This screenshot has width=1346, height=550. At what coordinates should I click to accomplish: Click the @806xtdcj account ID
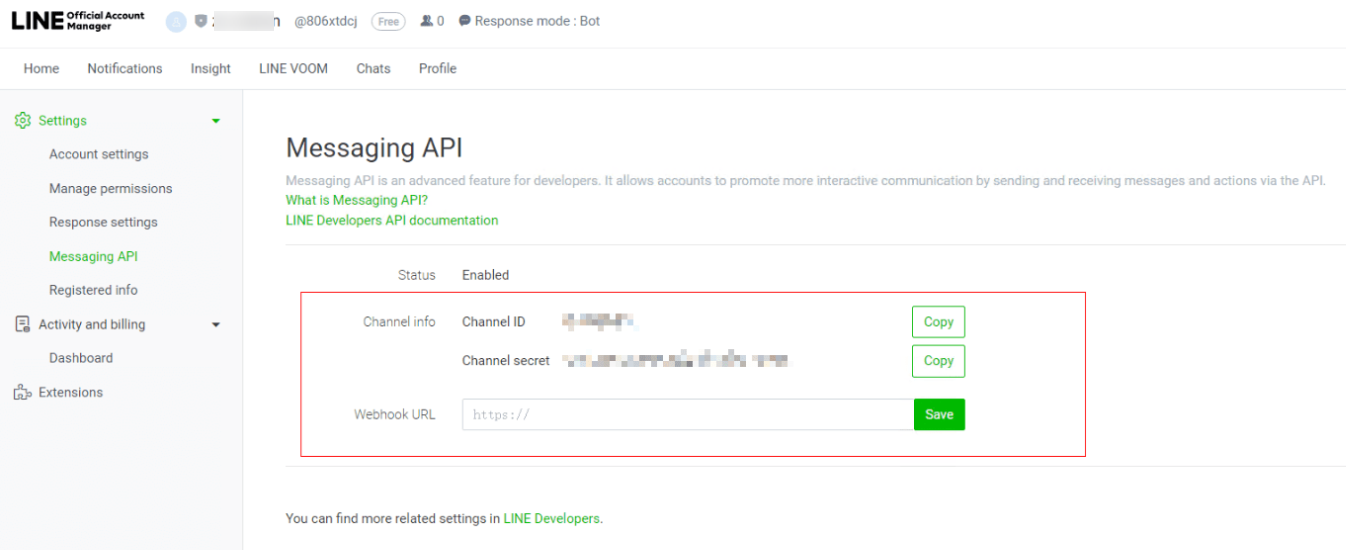tap(325, 21)
